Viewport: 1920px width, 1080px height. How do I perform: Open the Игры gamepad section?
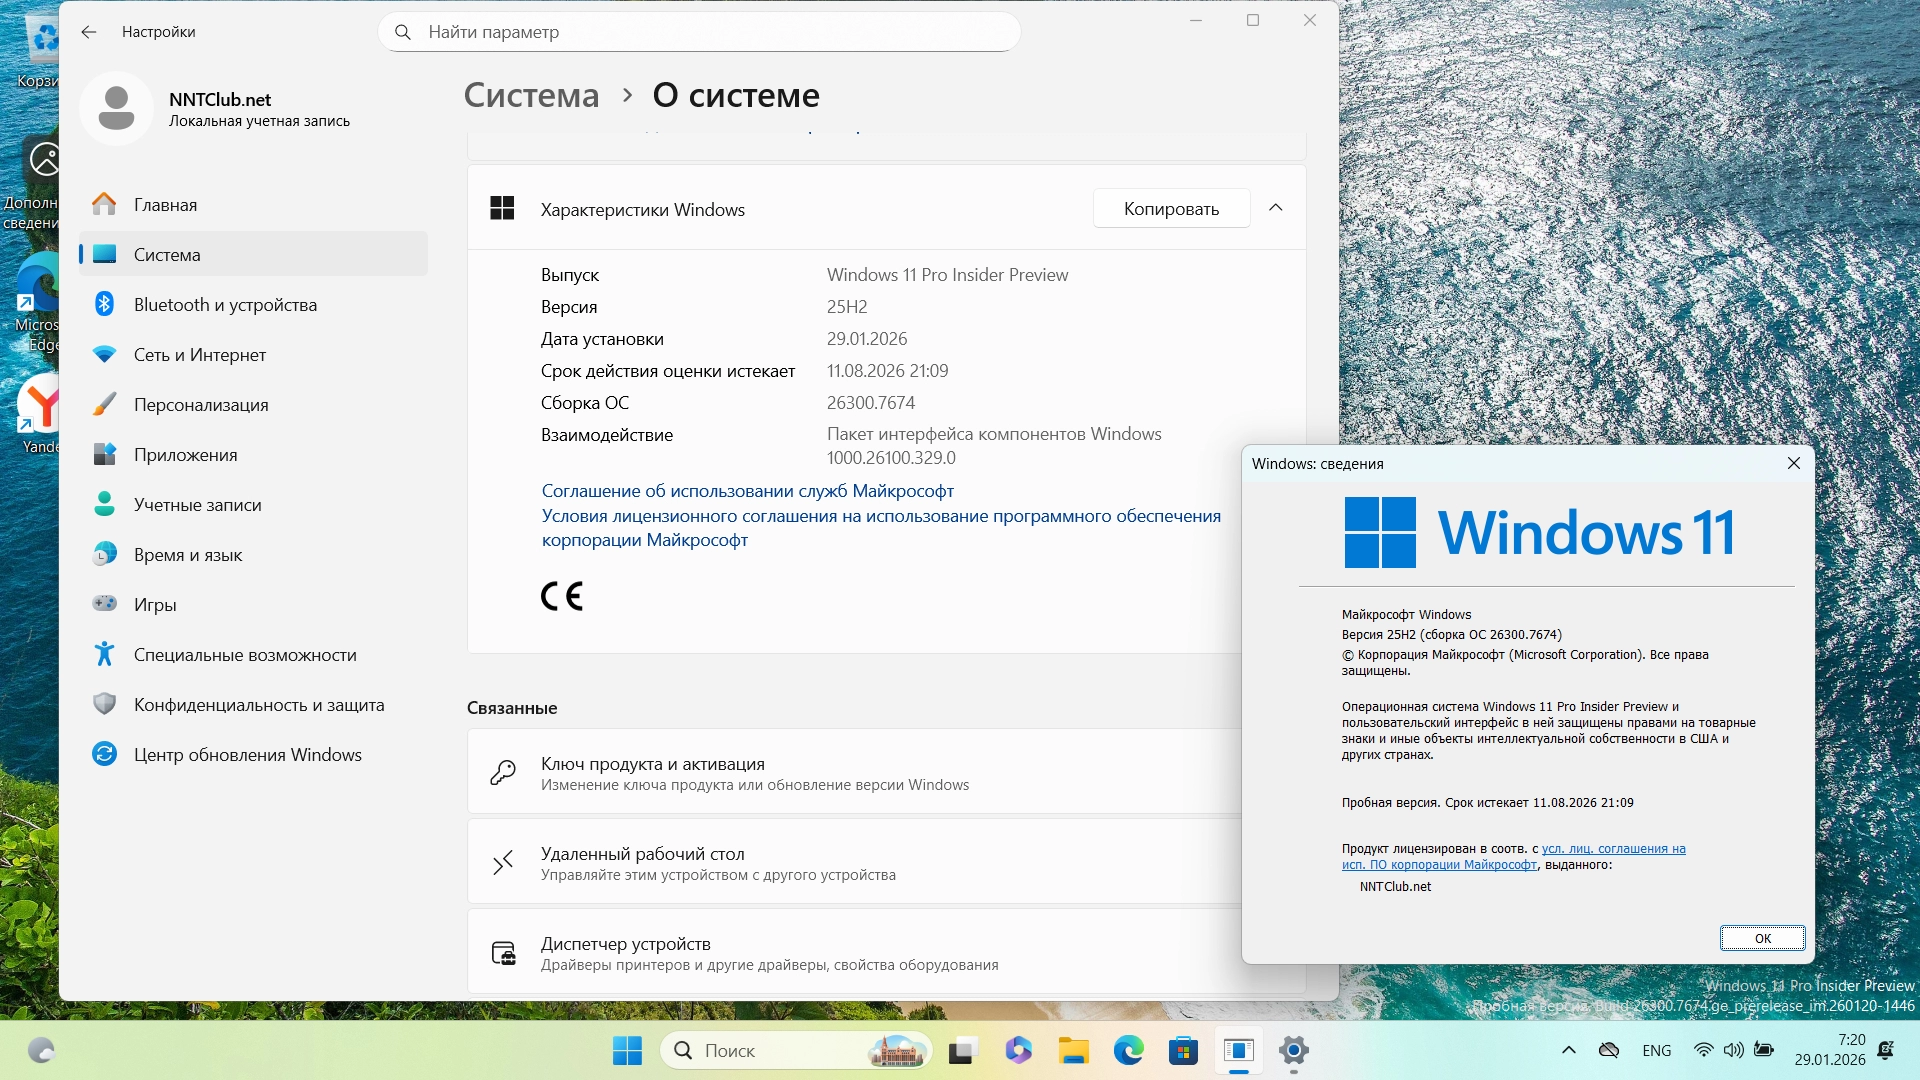coord(104,604)
